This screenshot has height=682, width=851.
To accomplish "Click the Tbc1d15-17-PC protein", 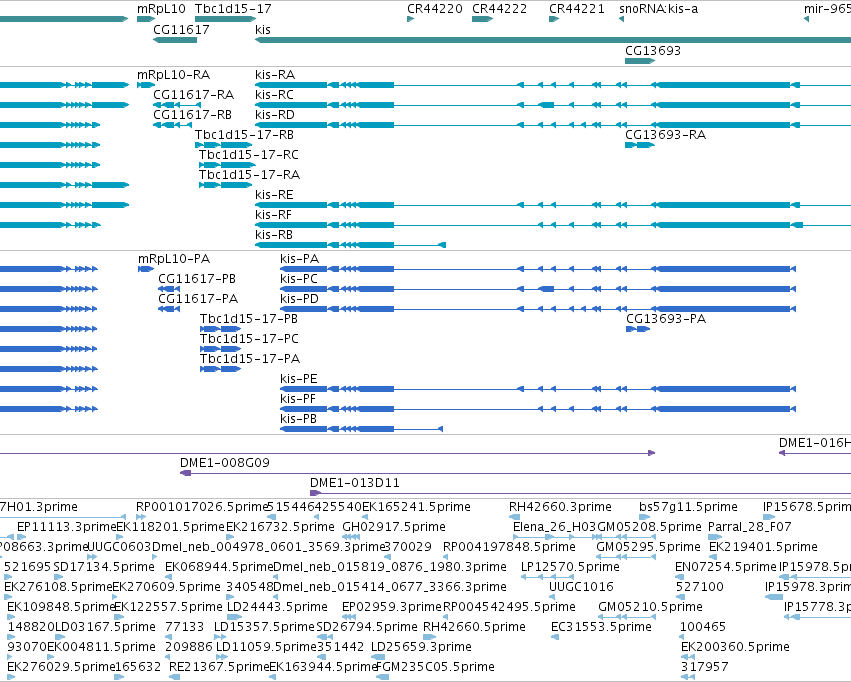I will tap(220, 349).
